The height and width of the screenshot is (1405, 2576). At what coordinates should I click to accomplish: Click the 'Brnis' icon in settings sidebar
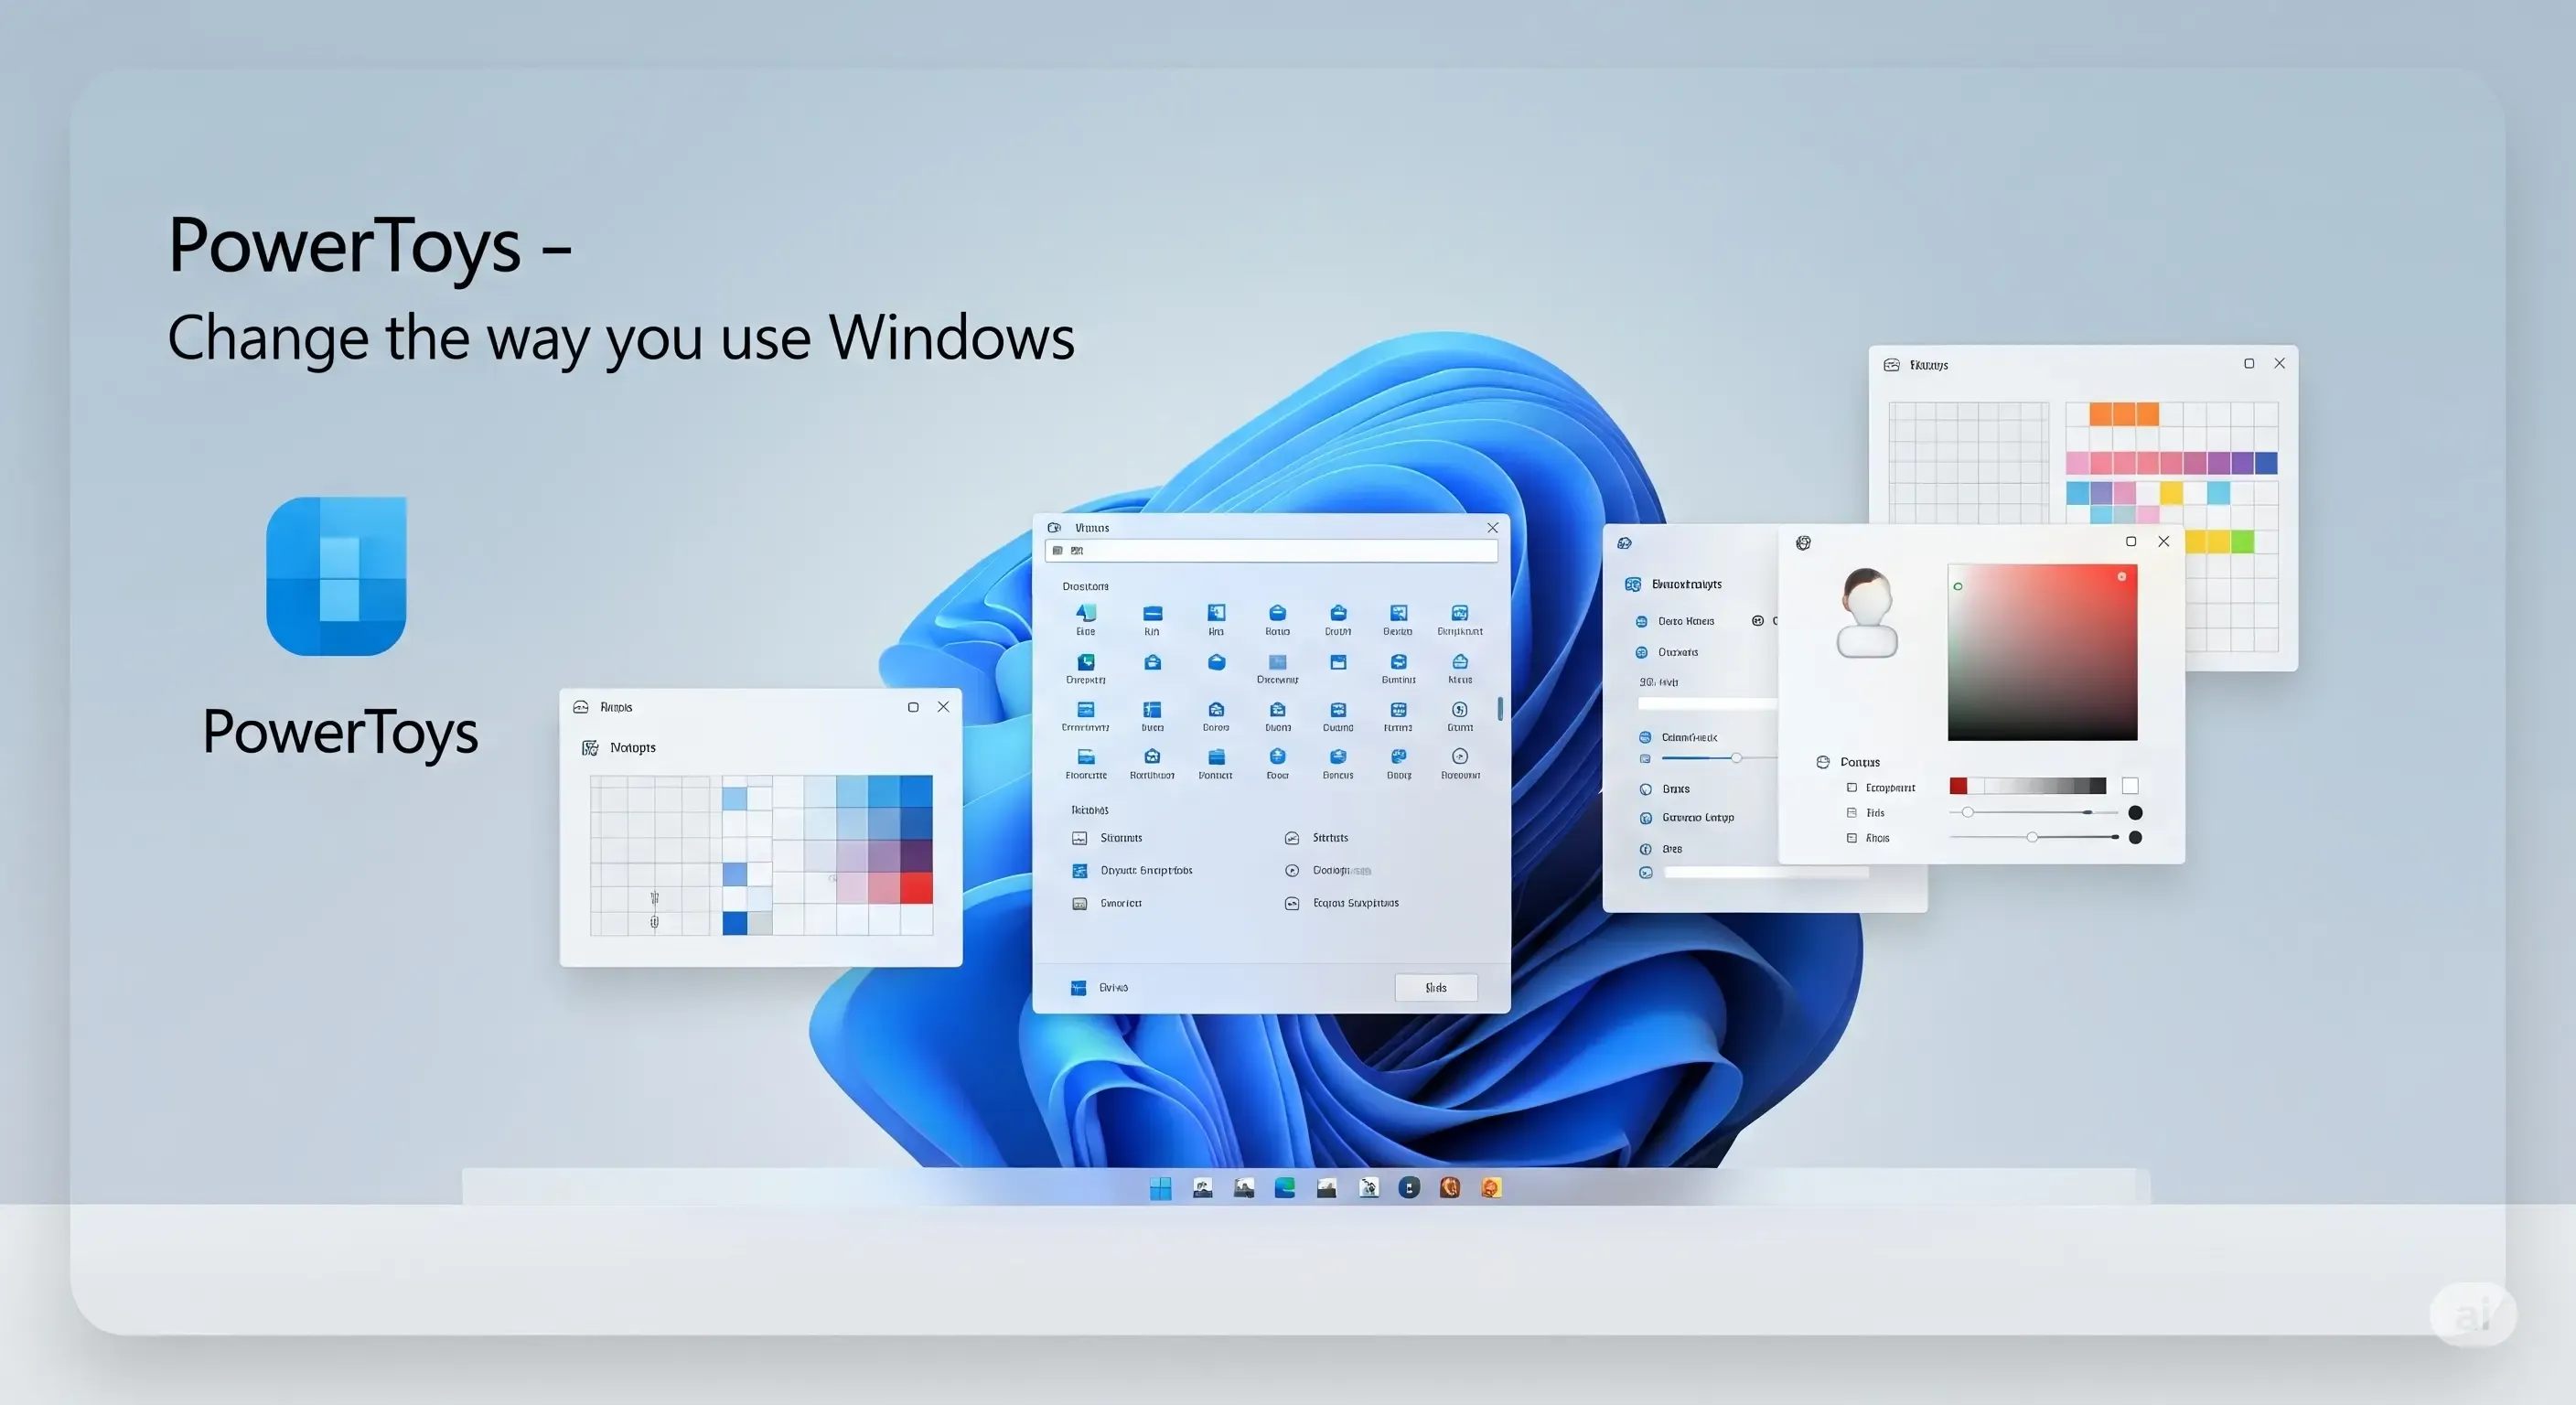click(1646, 789)
